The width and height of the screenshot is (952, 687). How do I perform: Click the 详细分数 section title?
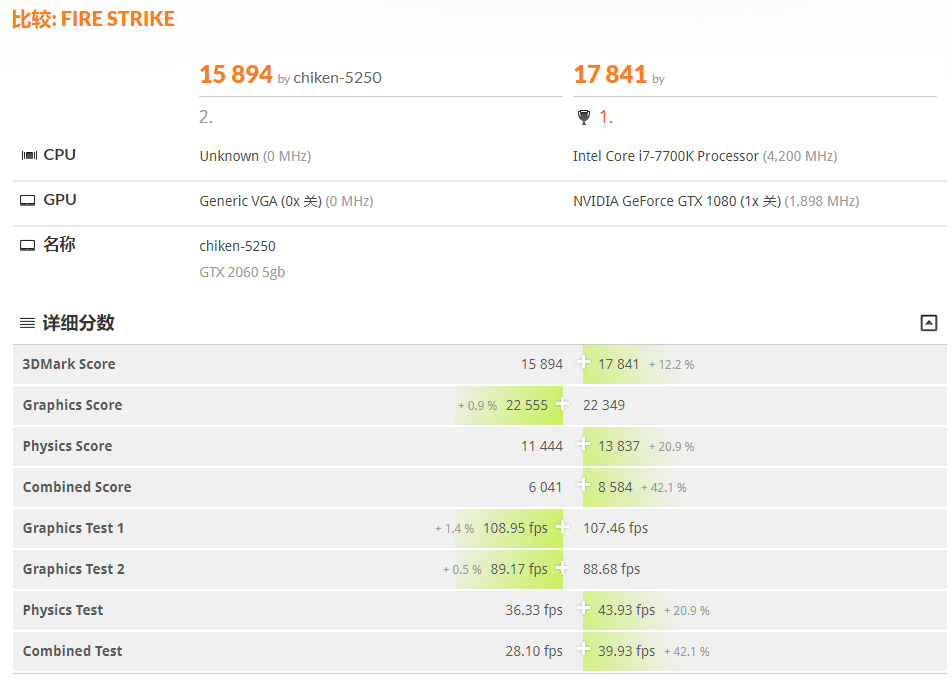click(x=78, y=323)
